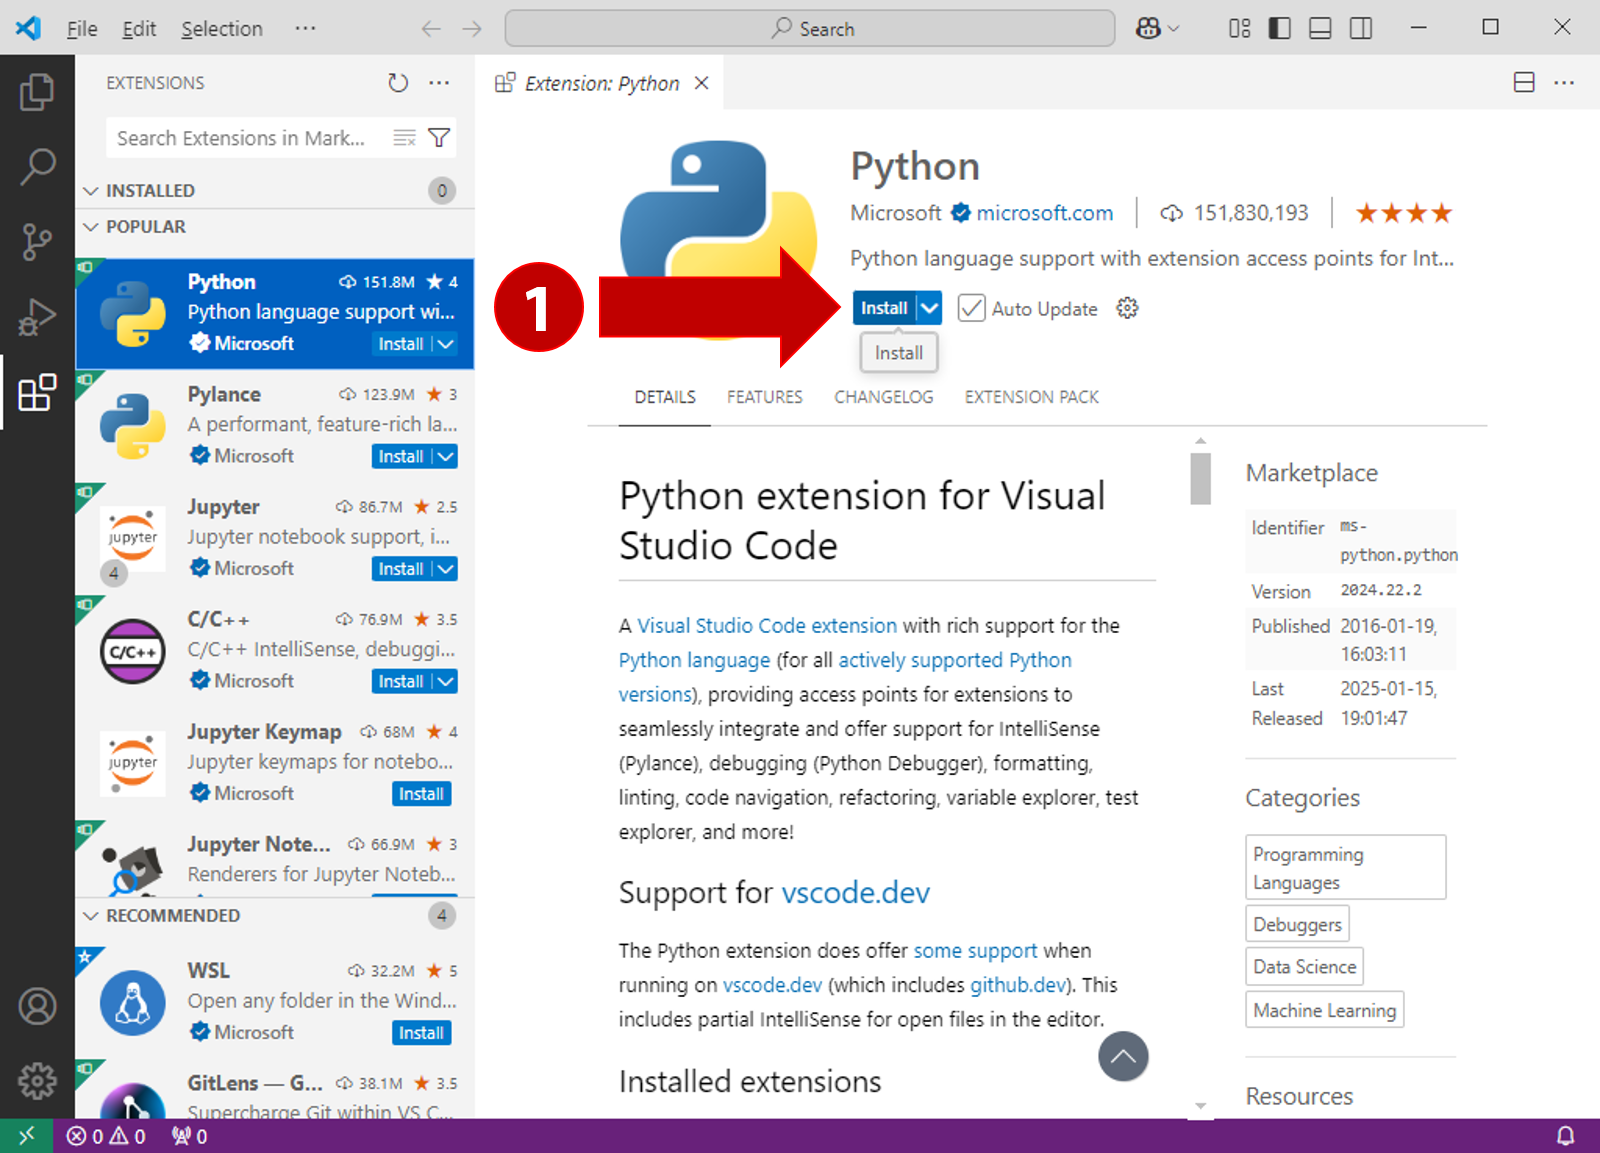1600x1153 pixels.
Task: Refresh the extensions list
Action: click(398, 83)
